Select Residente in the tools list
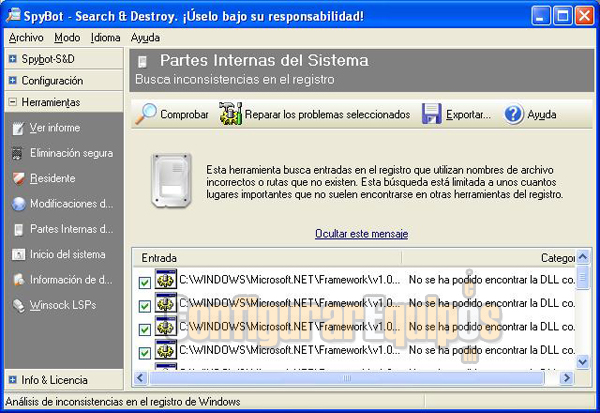600x413 pixels. pos(52,178)
